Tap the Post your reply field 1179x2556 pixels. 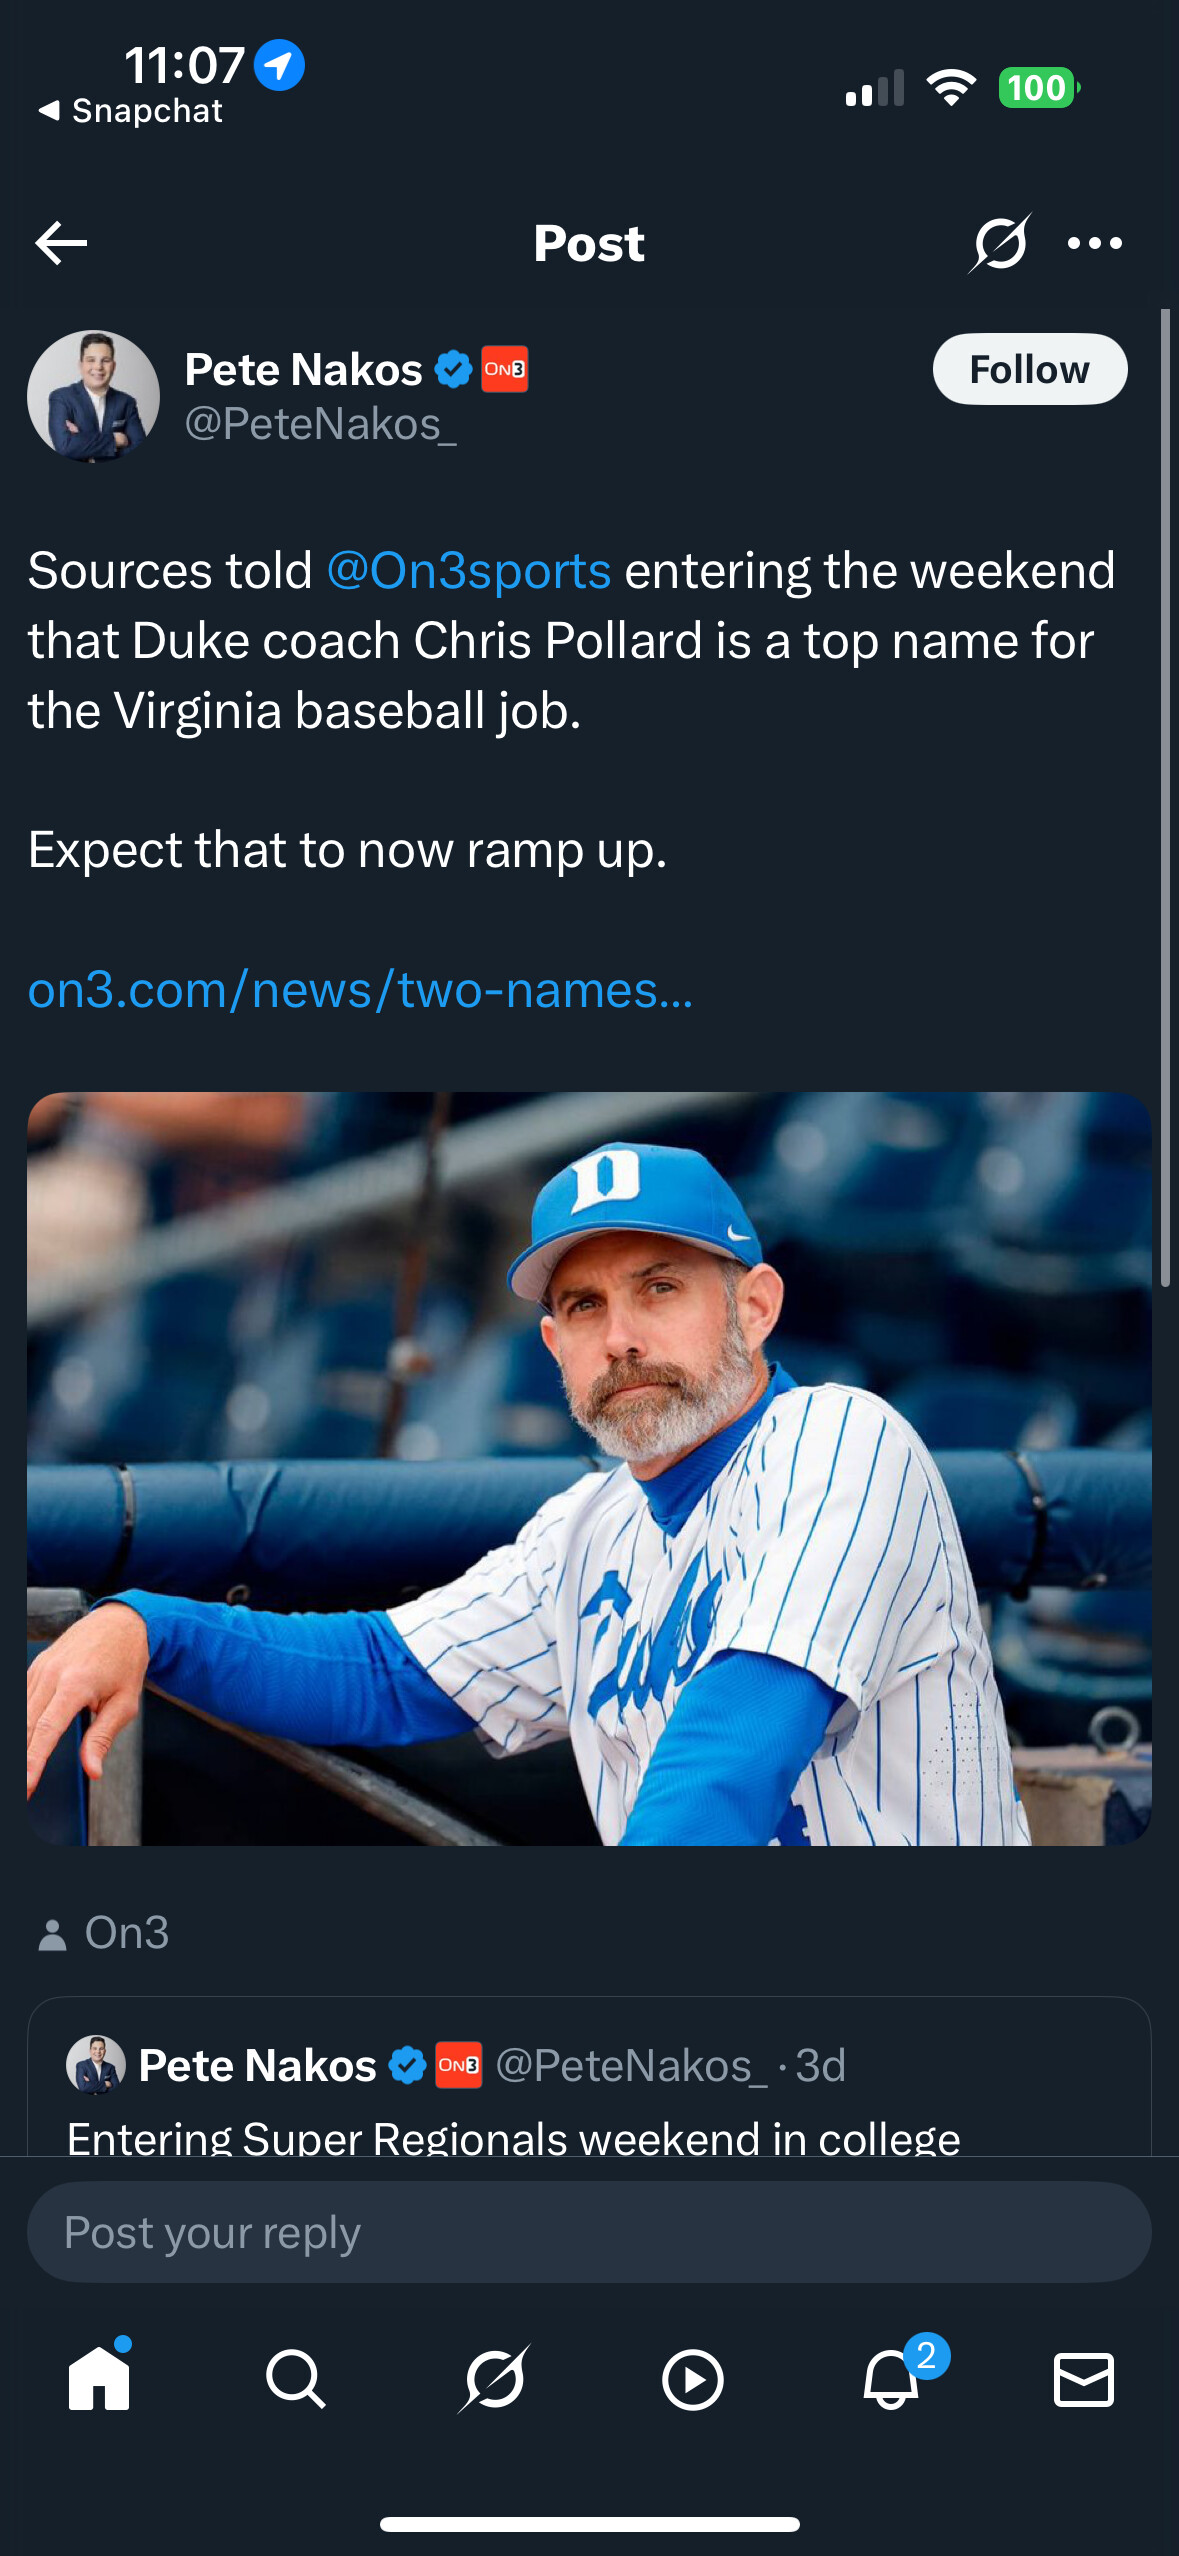point(589,2232)
